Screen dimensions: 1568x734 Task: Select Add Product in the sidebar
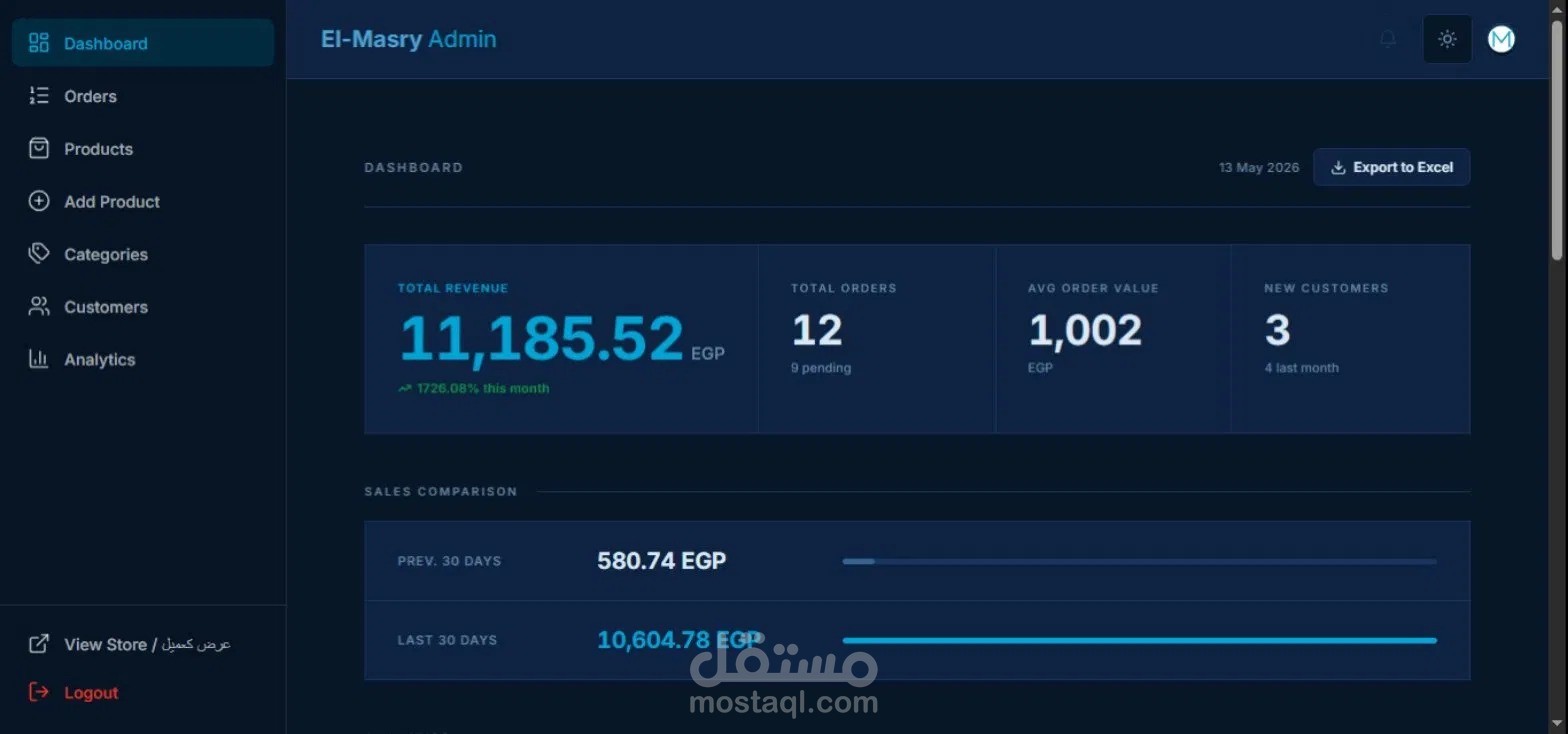[x=143, y=201]
